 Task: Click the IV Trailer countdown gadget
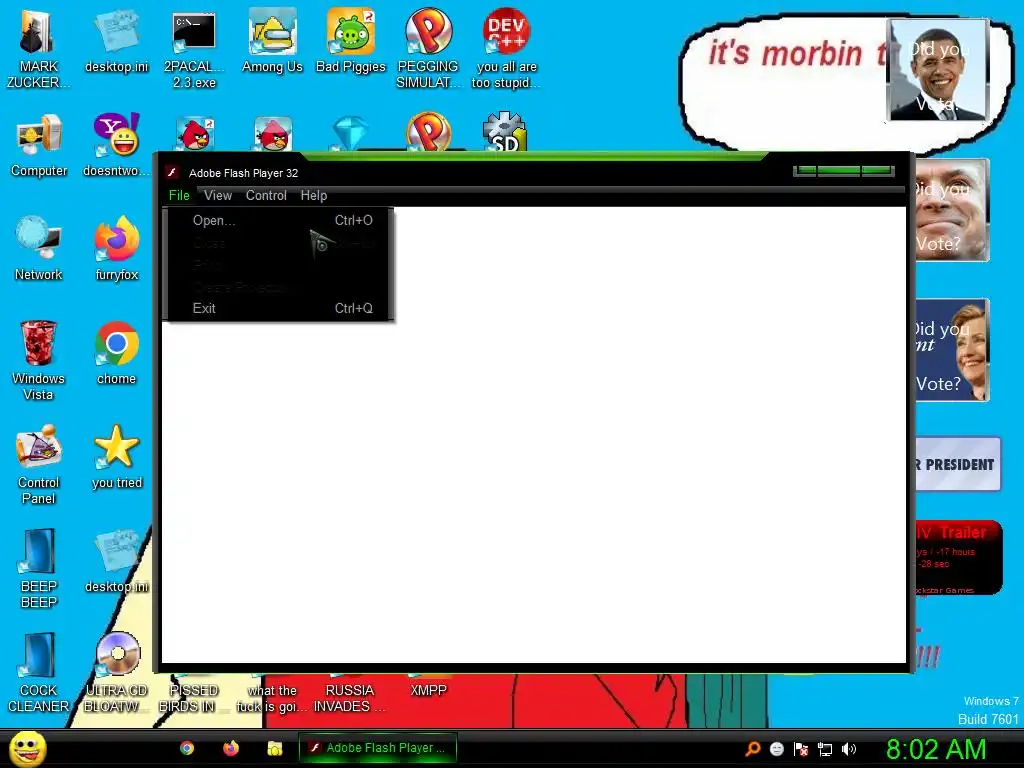(958, 558)
